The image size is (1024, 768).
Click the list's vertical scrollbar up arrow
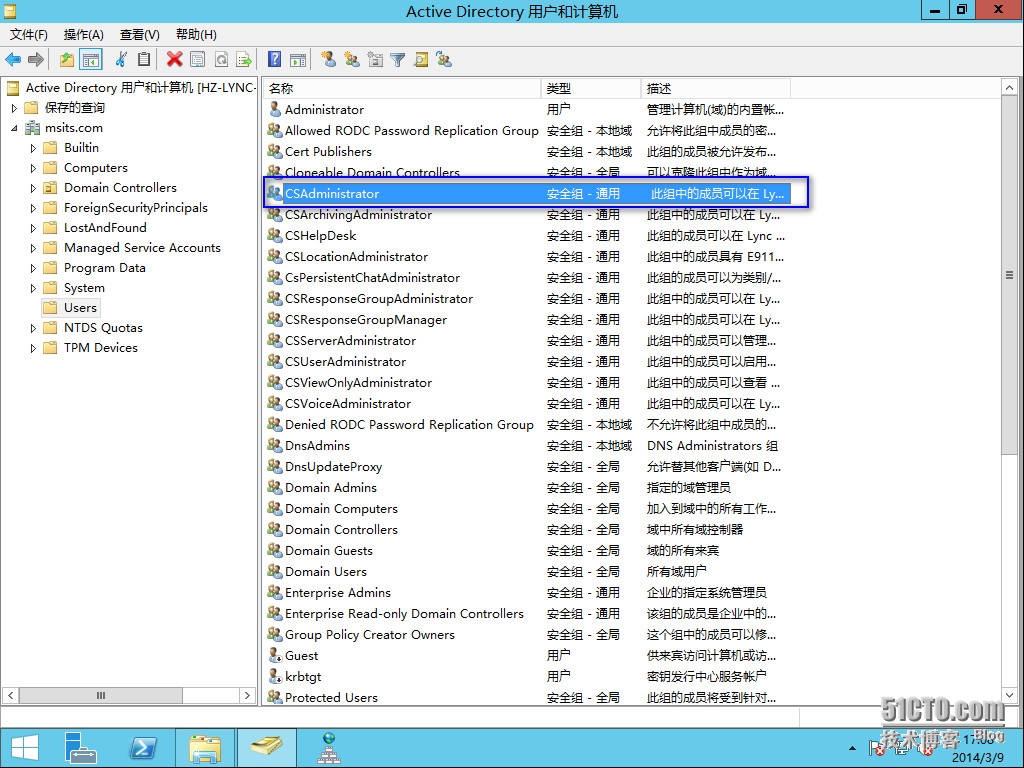coord(1009,88)
